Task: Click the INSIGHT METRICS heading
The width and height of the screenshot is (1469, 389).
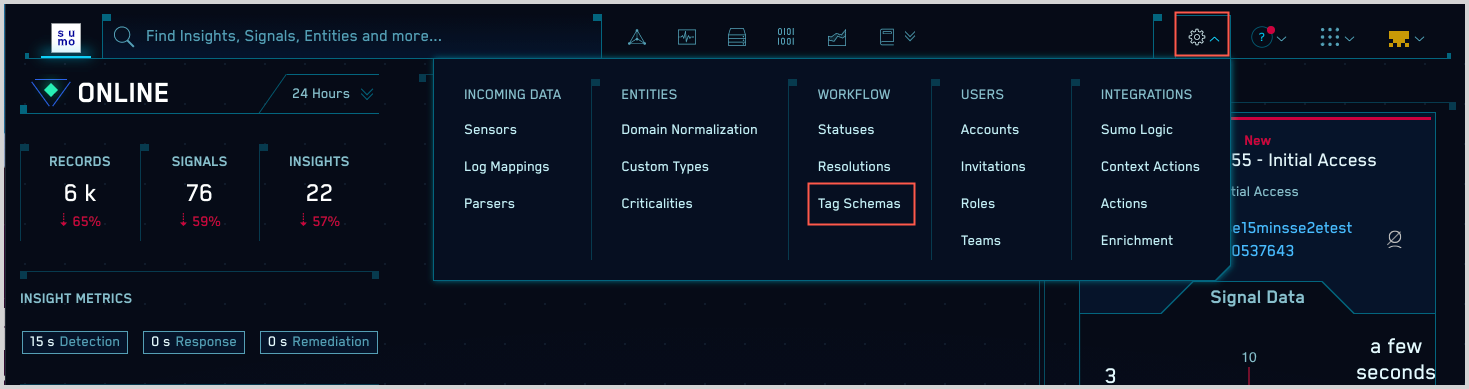Action: point(76,298)
